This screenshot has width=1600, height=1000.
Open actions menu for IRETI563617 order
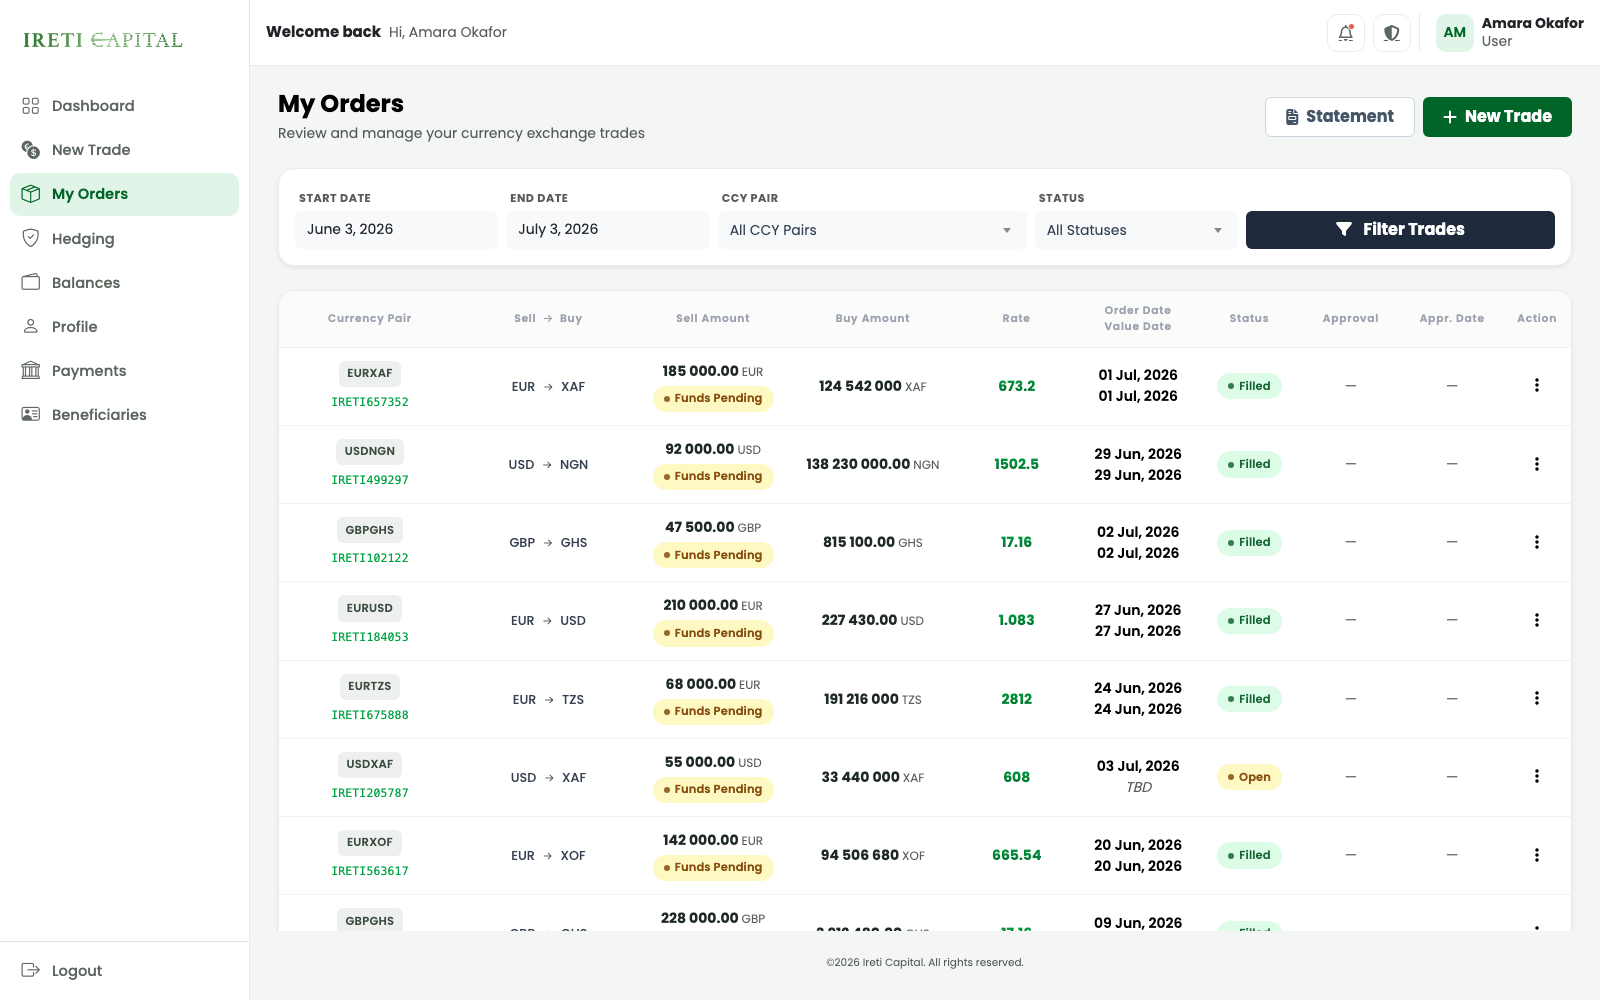1537,855
